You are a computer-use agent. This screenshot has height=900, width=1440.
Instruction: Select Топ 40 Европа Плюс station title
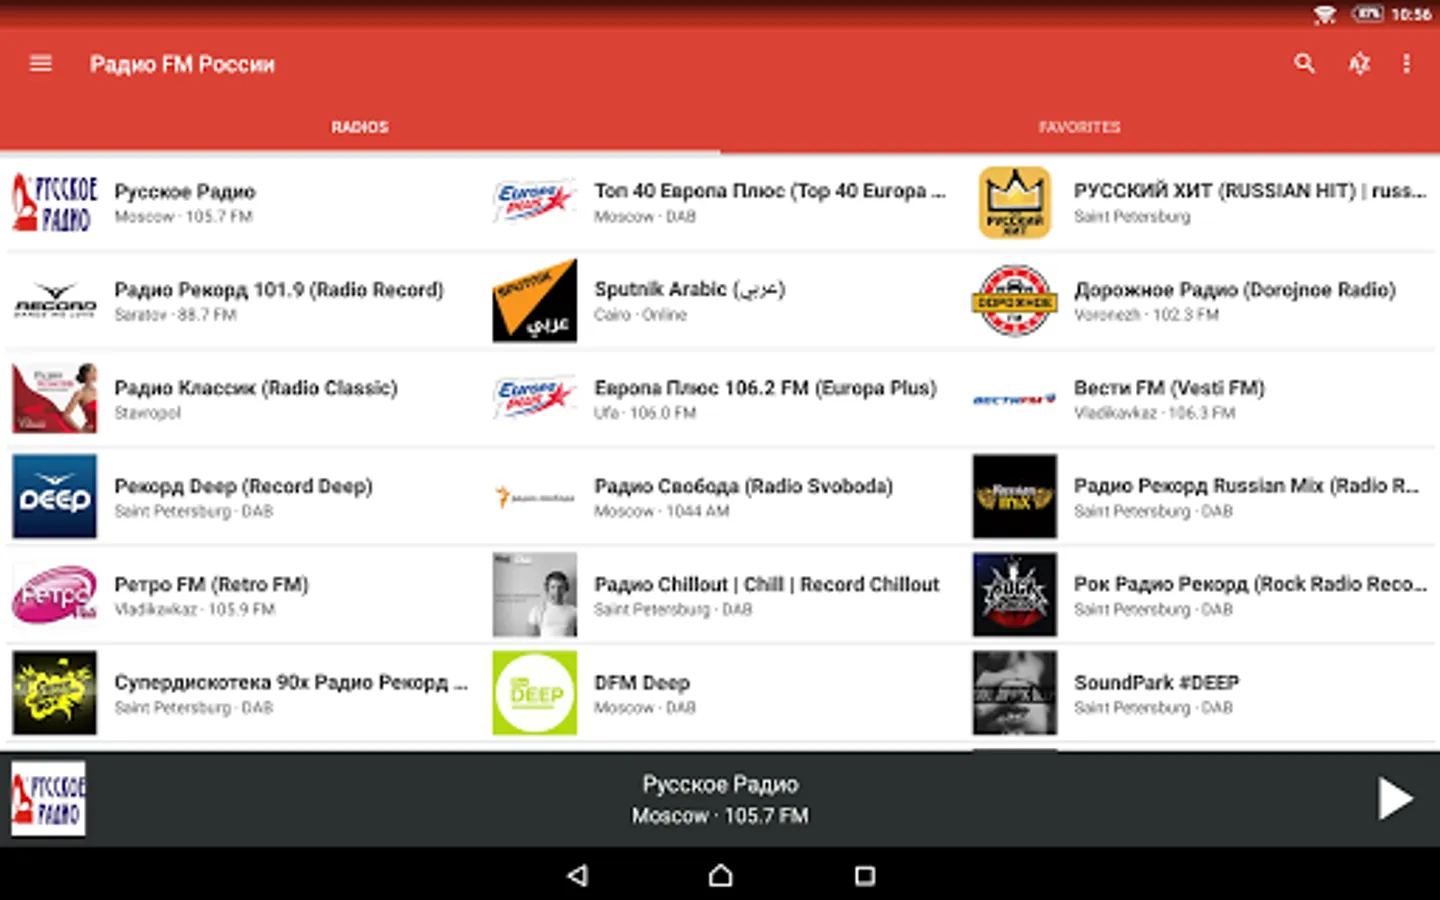coord(770,190)
